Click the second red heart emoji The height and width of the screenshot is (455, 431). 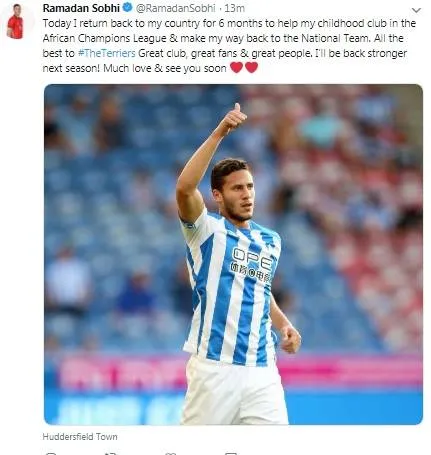251,68
